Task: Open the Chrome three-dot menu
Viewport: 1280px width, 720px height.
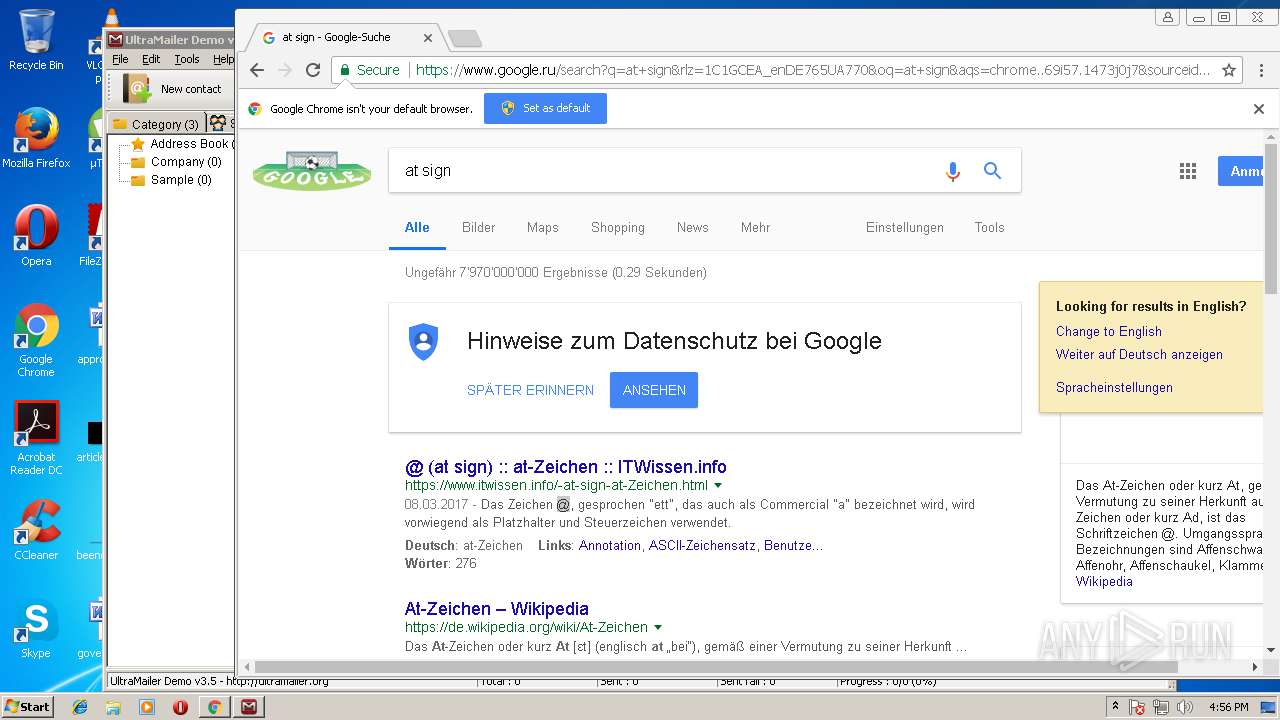Action: 1259,70
